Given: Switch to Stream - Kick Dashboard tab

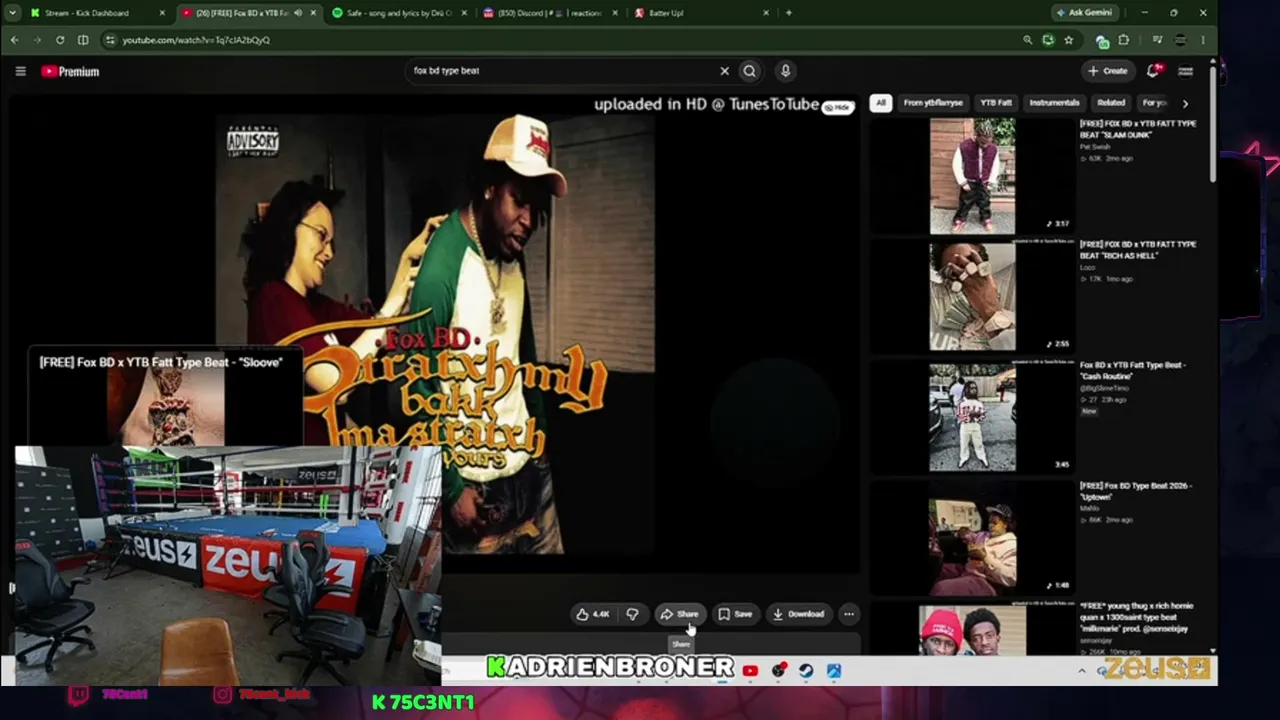Looking at the screenshot, I should (96, 13).
